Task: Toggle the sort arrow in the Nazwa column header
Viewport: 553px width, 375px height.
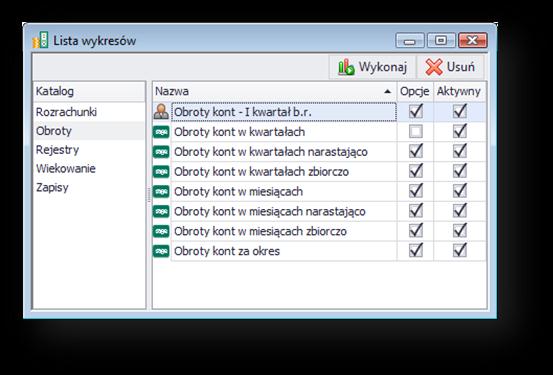Action: [388, 91]
